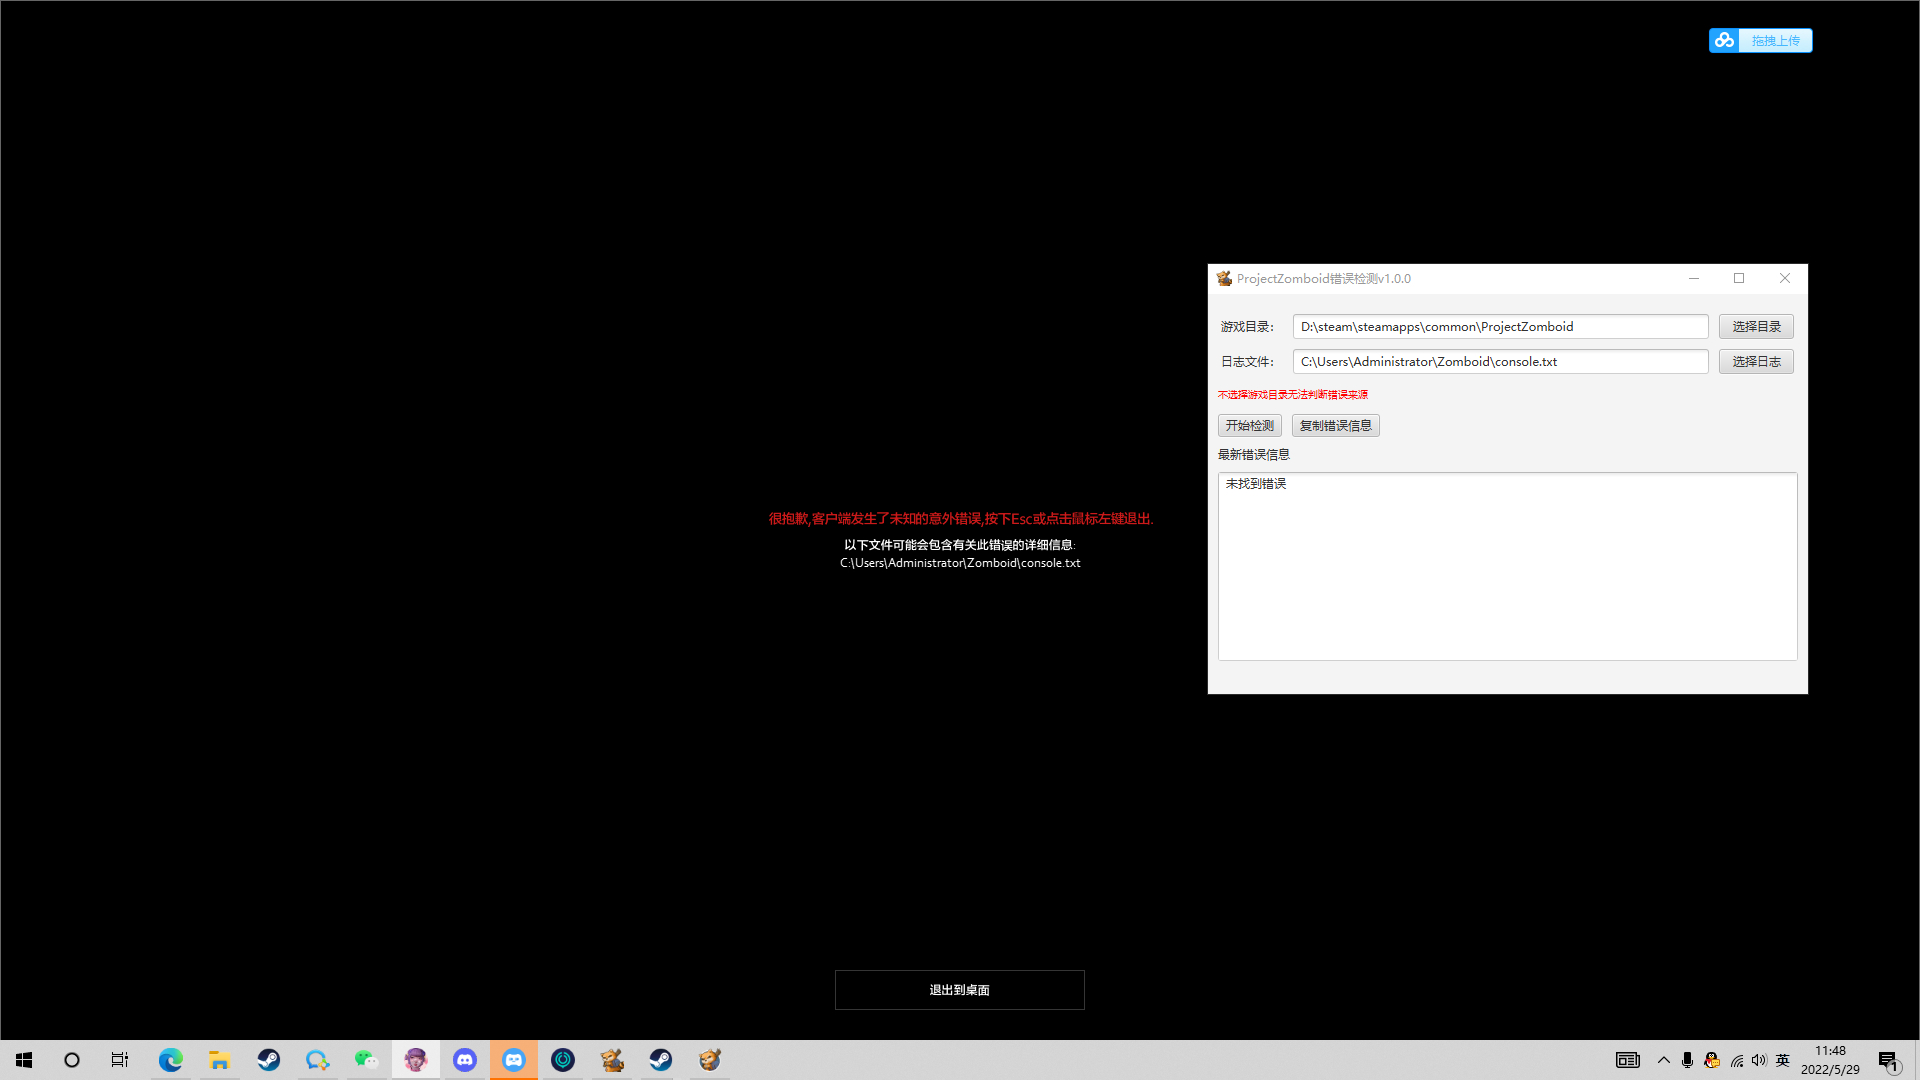1920x1080 pixels.
Task: Open the notification center icon
Action: [x=1888, y=1060]
